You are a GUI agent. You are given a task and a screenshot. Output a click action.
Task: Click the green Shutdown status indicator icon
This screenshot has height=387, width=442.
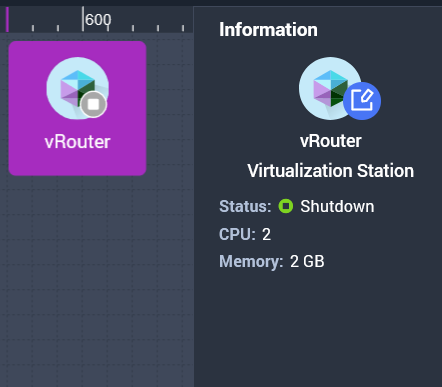click(286, 206)
